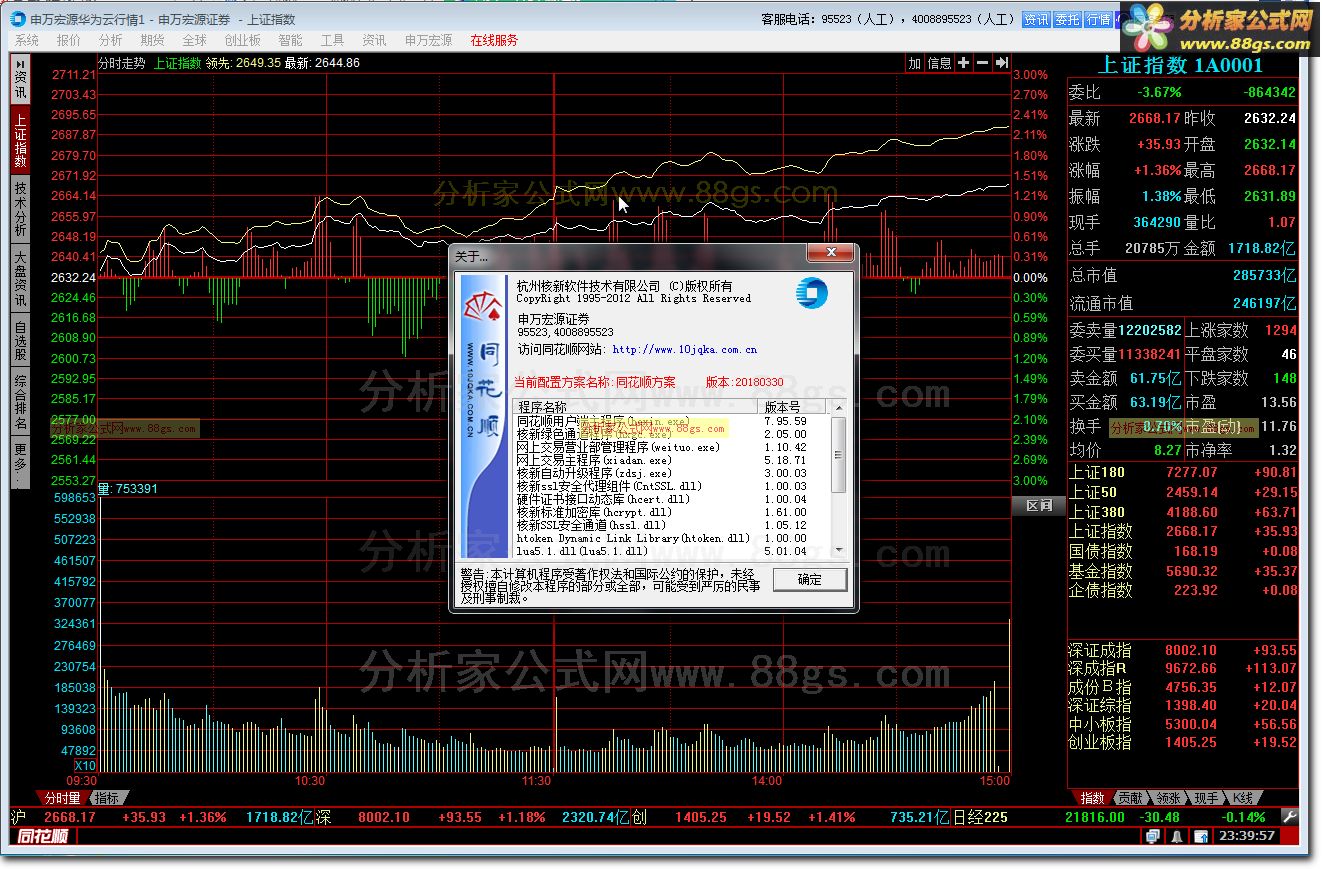The width and height of the screenshot is (1322, 869).
Task: Open the 智能 menu
Action: tap(291, 40)
